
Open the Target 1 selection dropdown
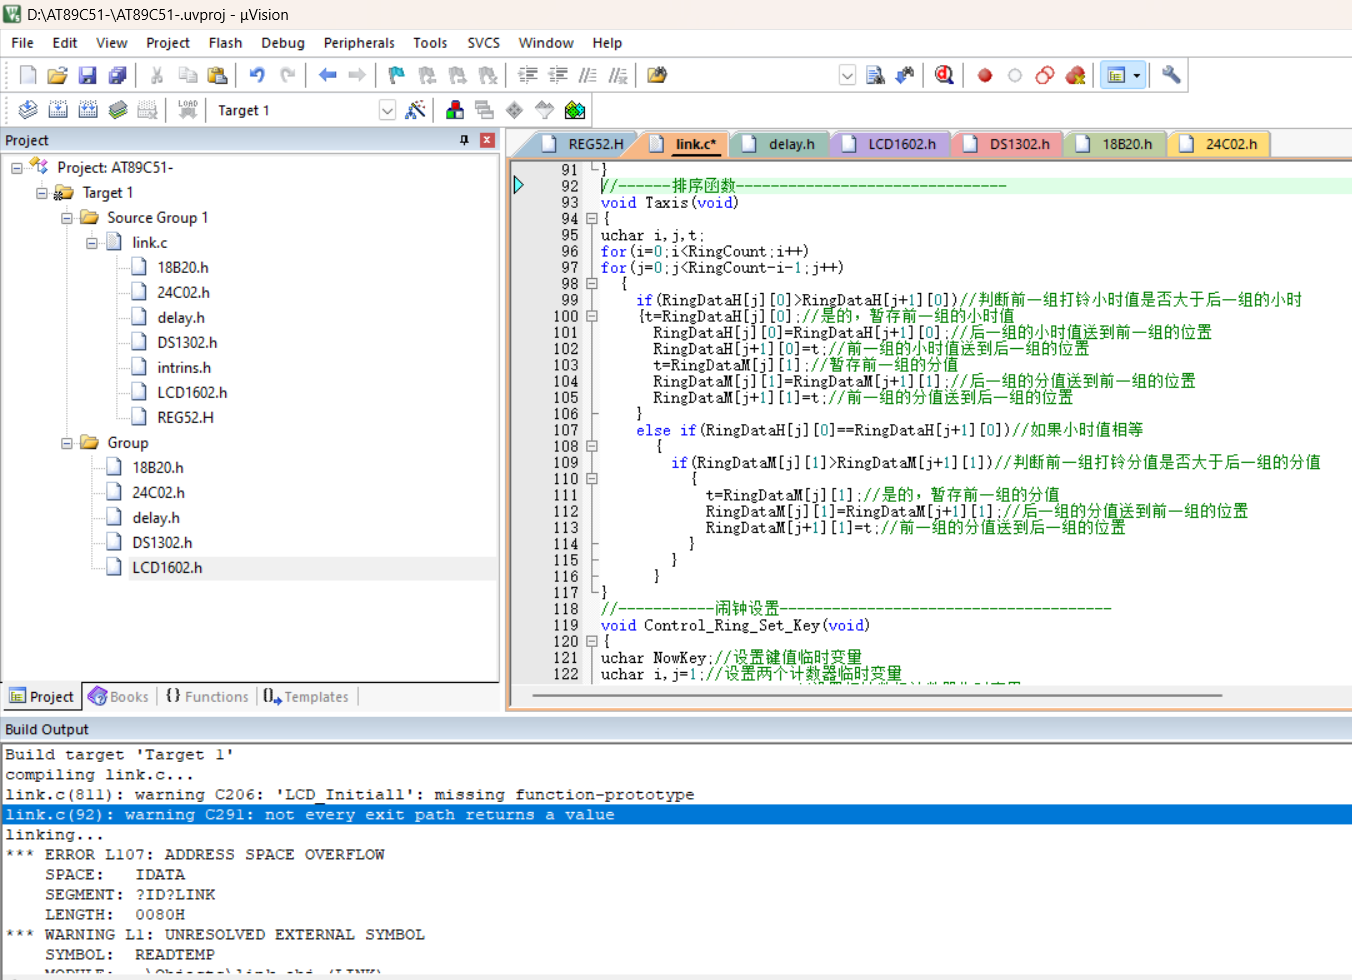(387, 110)
